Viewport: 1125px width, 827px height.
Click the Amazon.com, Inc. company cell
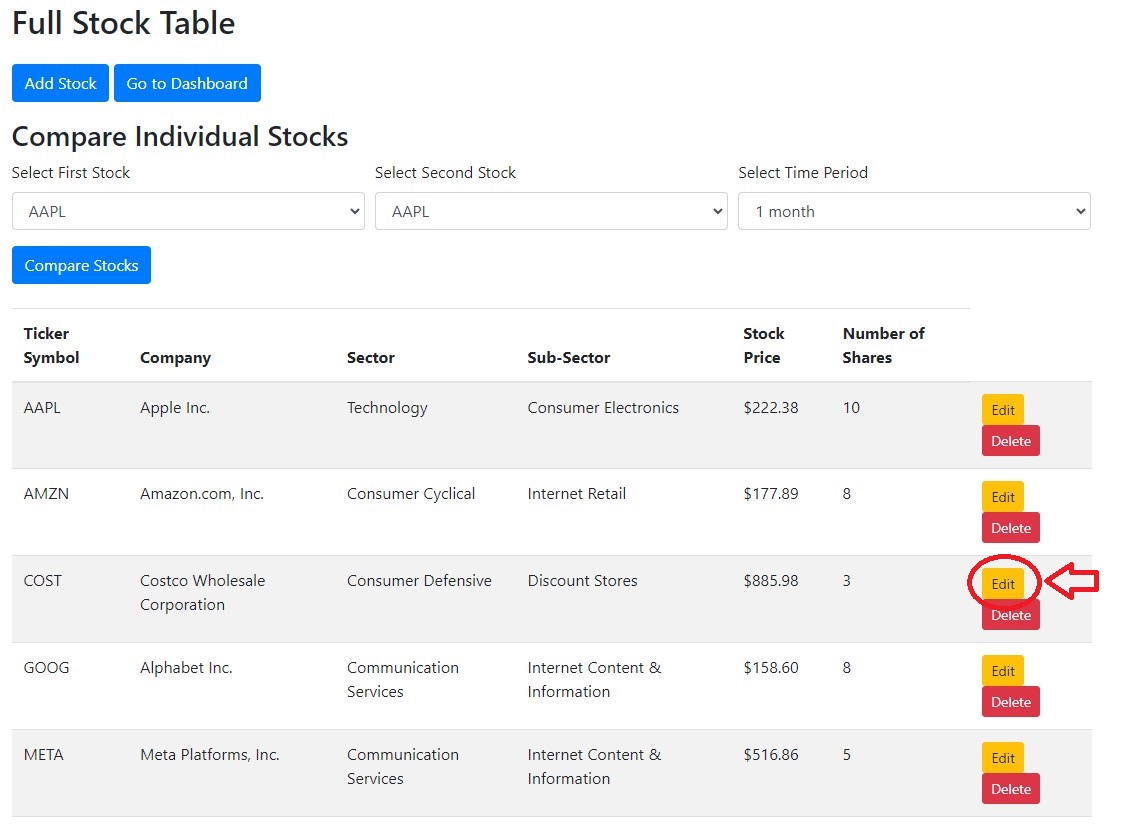(202, 493)
